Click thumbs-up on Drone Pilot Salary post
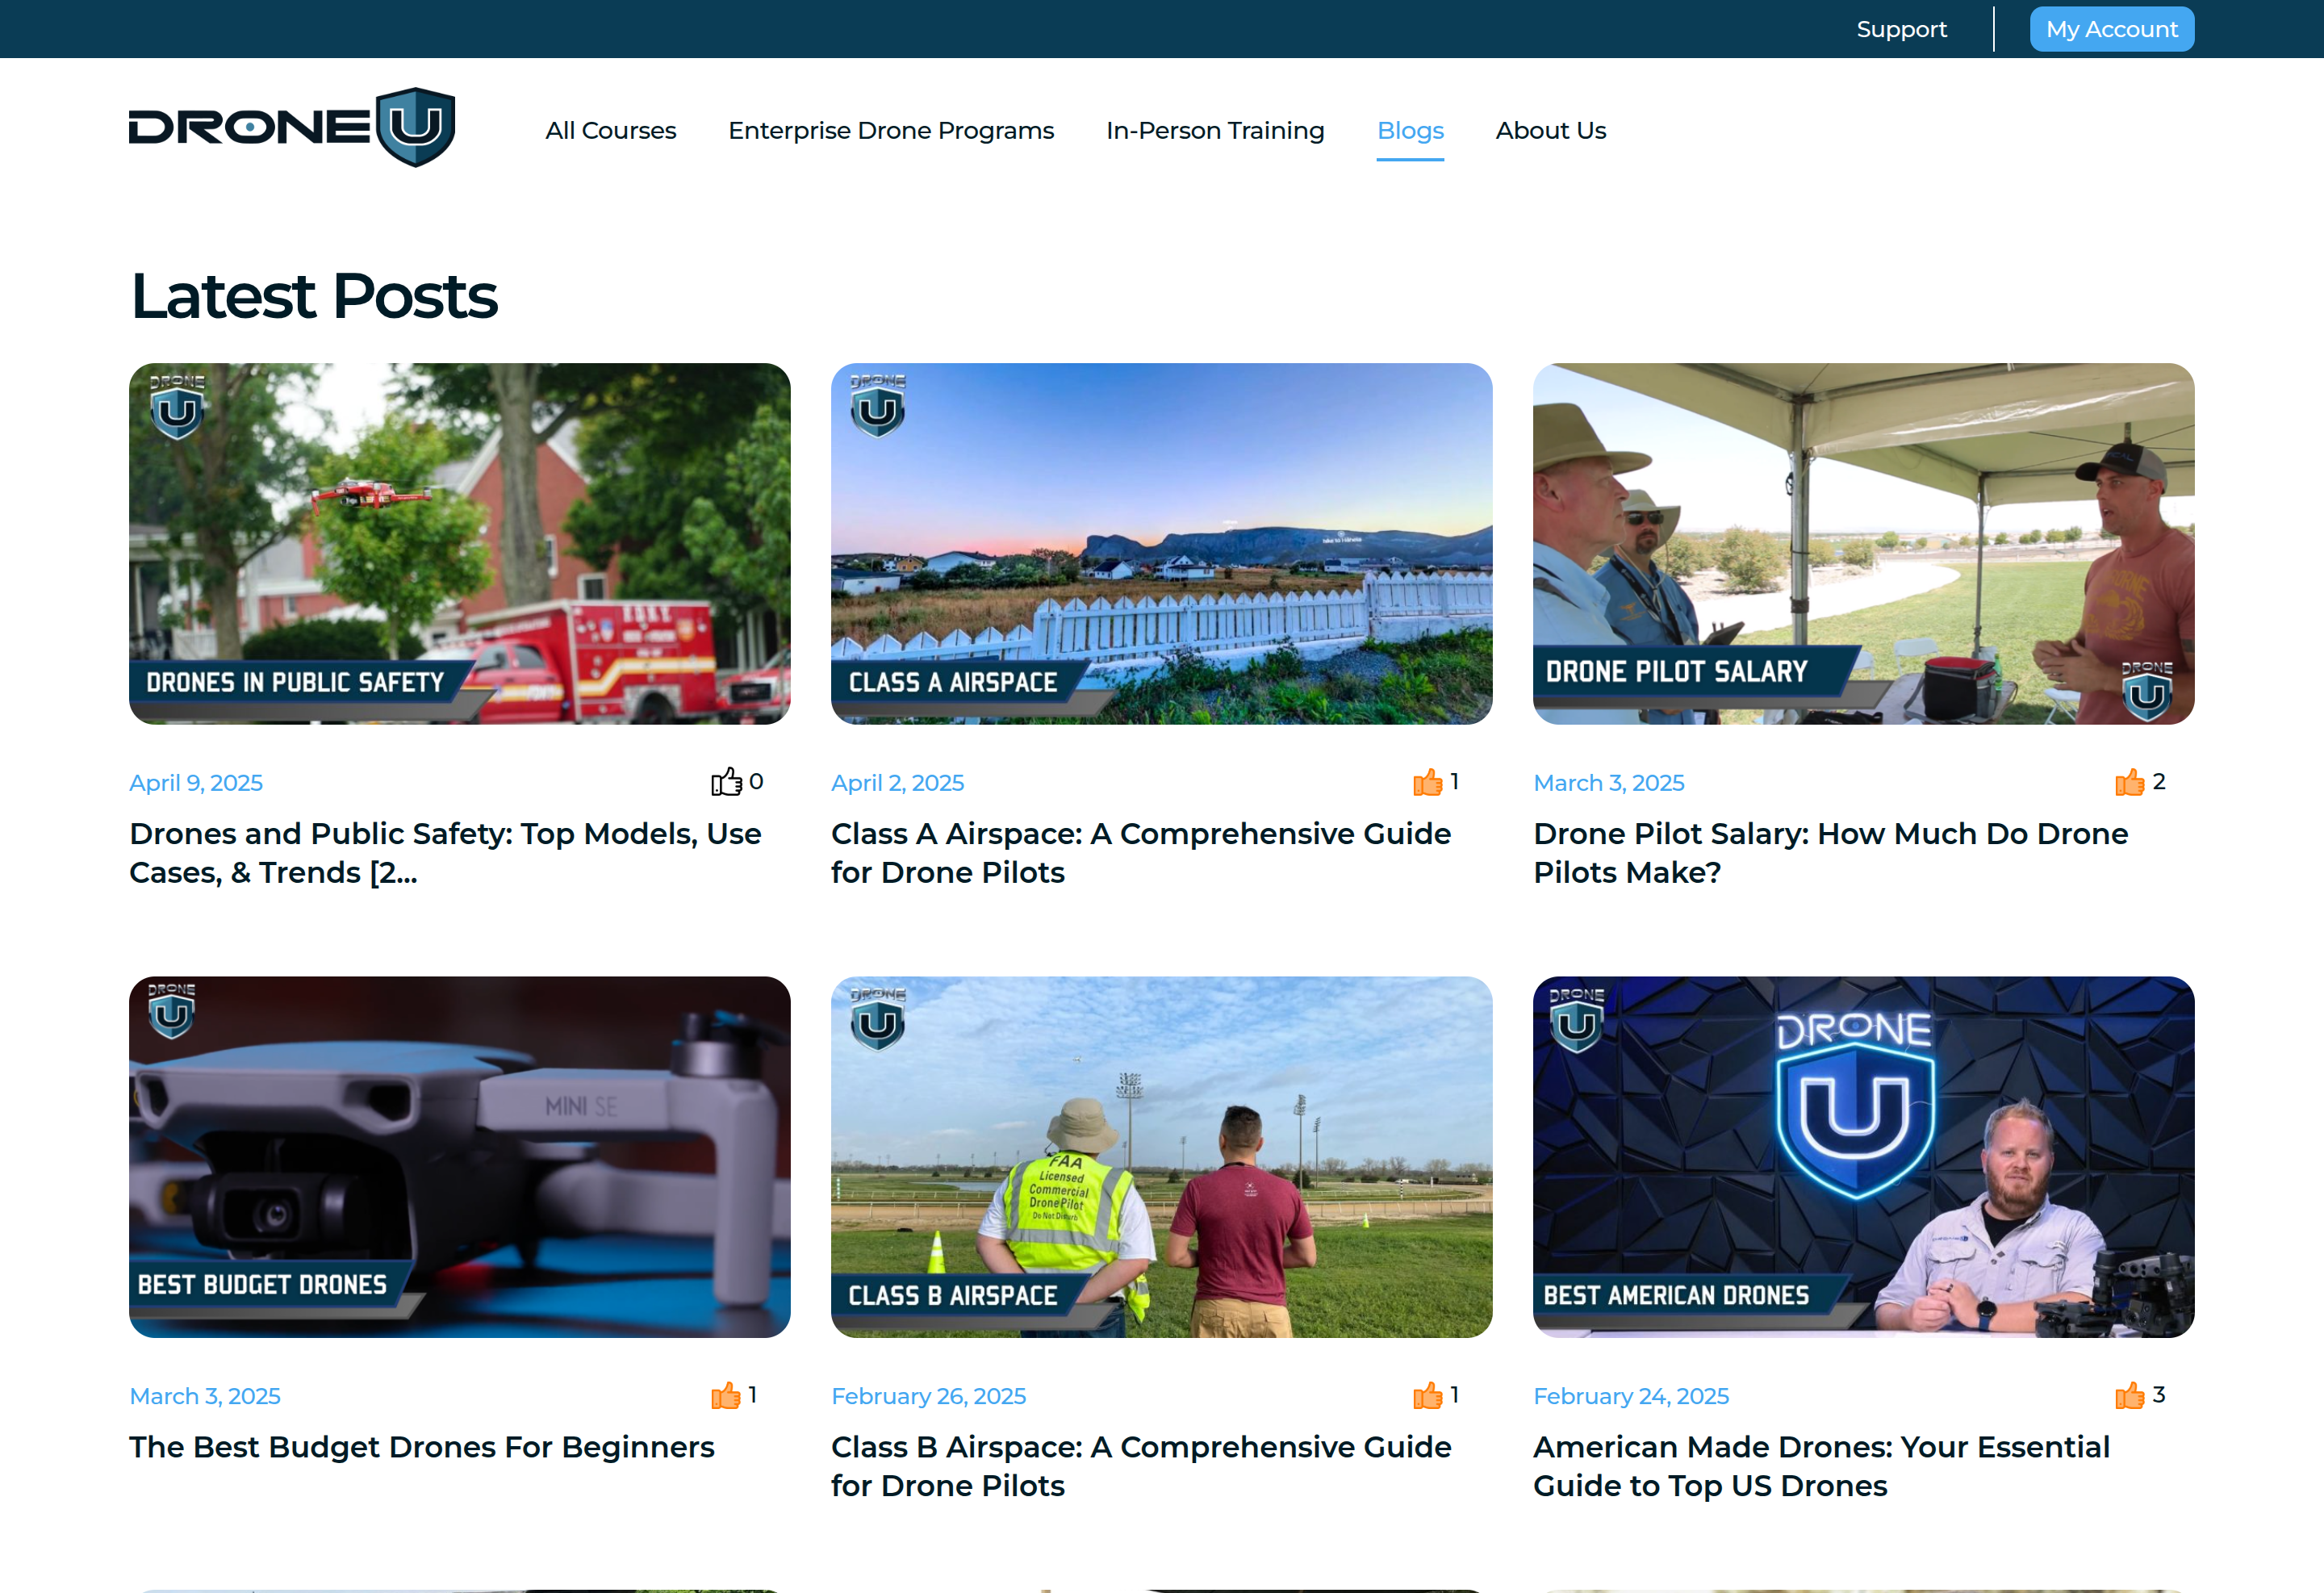2324x1593 pixels. (x=2130, y=782)
